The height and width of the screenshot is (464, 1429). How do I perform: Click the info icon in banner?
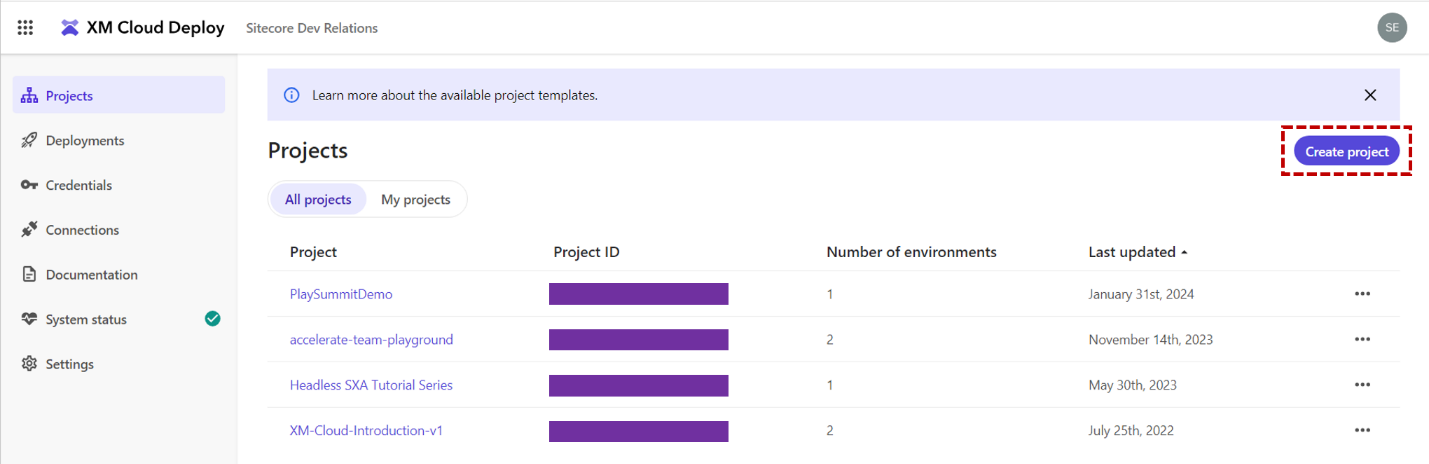292,95
